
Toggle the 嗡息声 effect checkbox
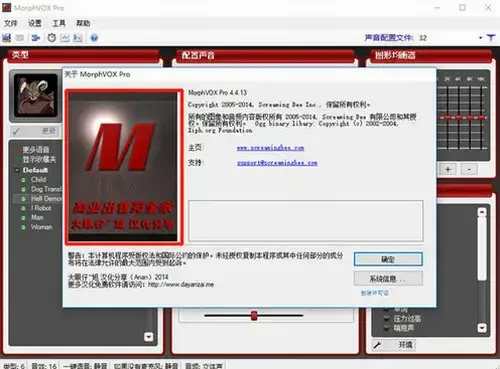(387, 328)
